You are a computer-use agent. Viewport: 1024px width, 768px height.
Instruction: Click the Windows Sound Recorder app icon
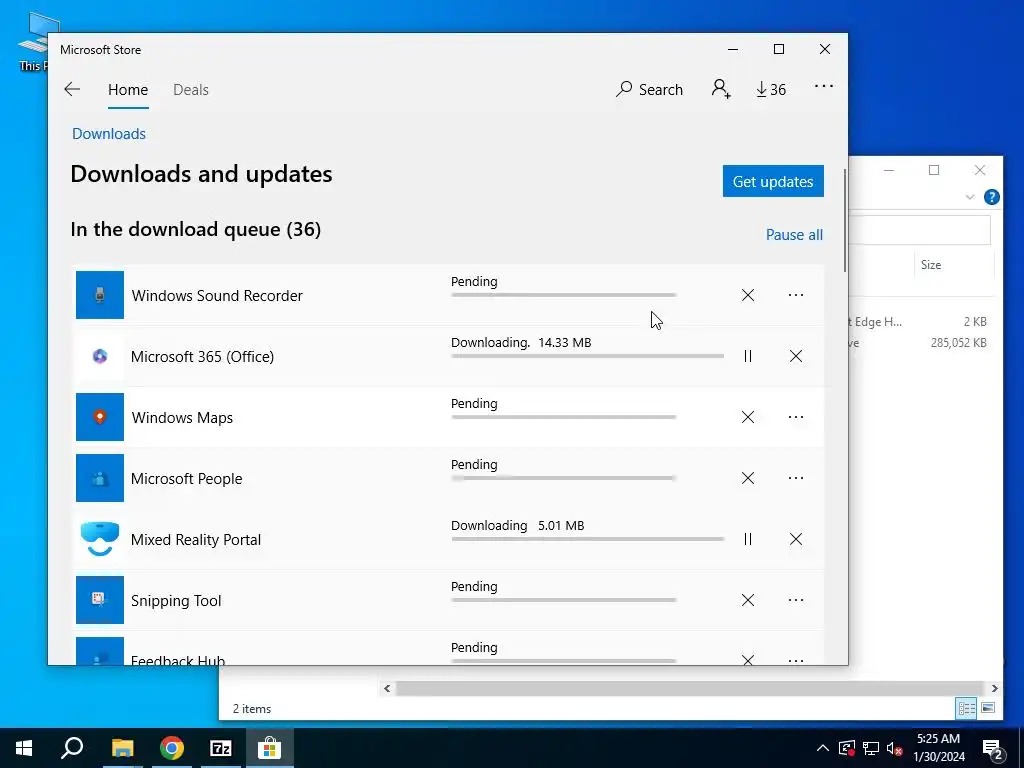point(100,295)
